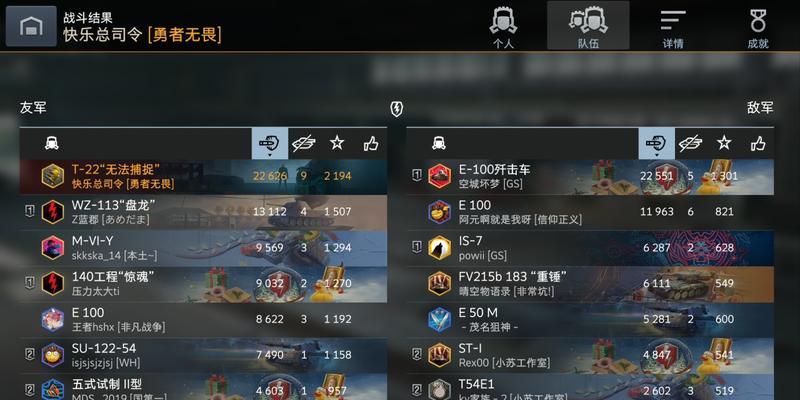Image resolution: width=800 pixels, height=400 pixels.
Task: Open the 个人 personal results tab
Action: click(503, 26)
